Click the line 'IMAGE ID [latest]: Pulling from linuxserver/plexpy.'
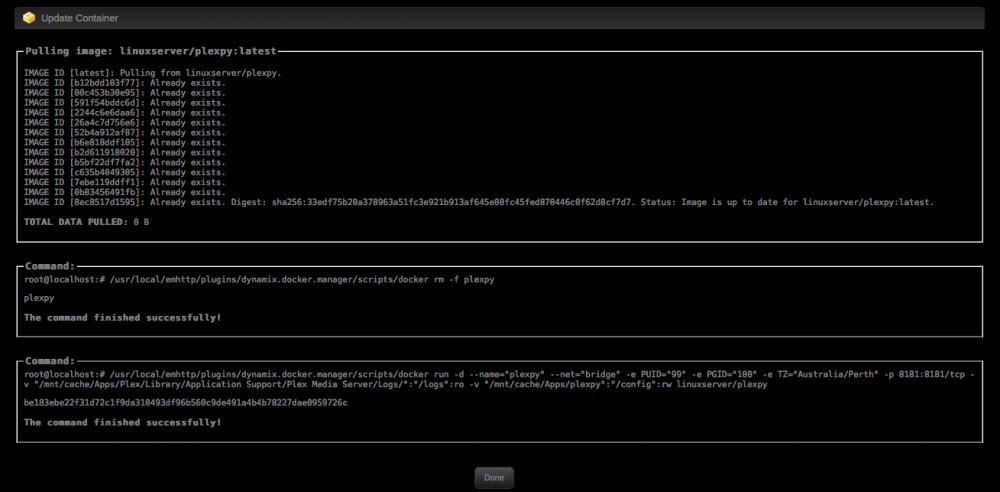 [x=152, y=73]
